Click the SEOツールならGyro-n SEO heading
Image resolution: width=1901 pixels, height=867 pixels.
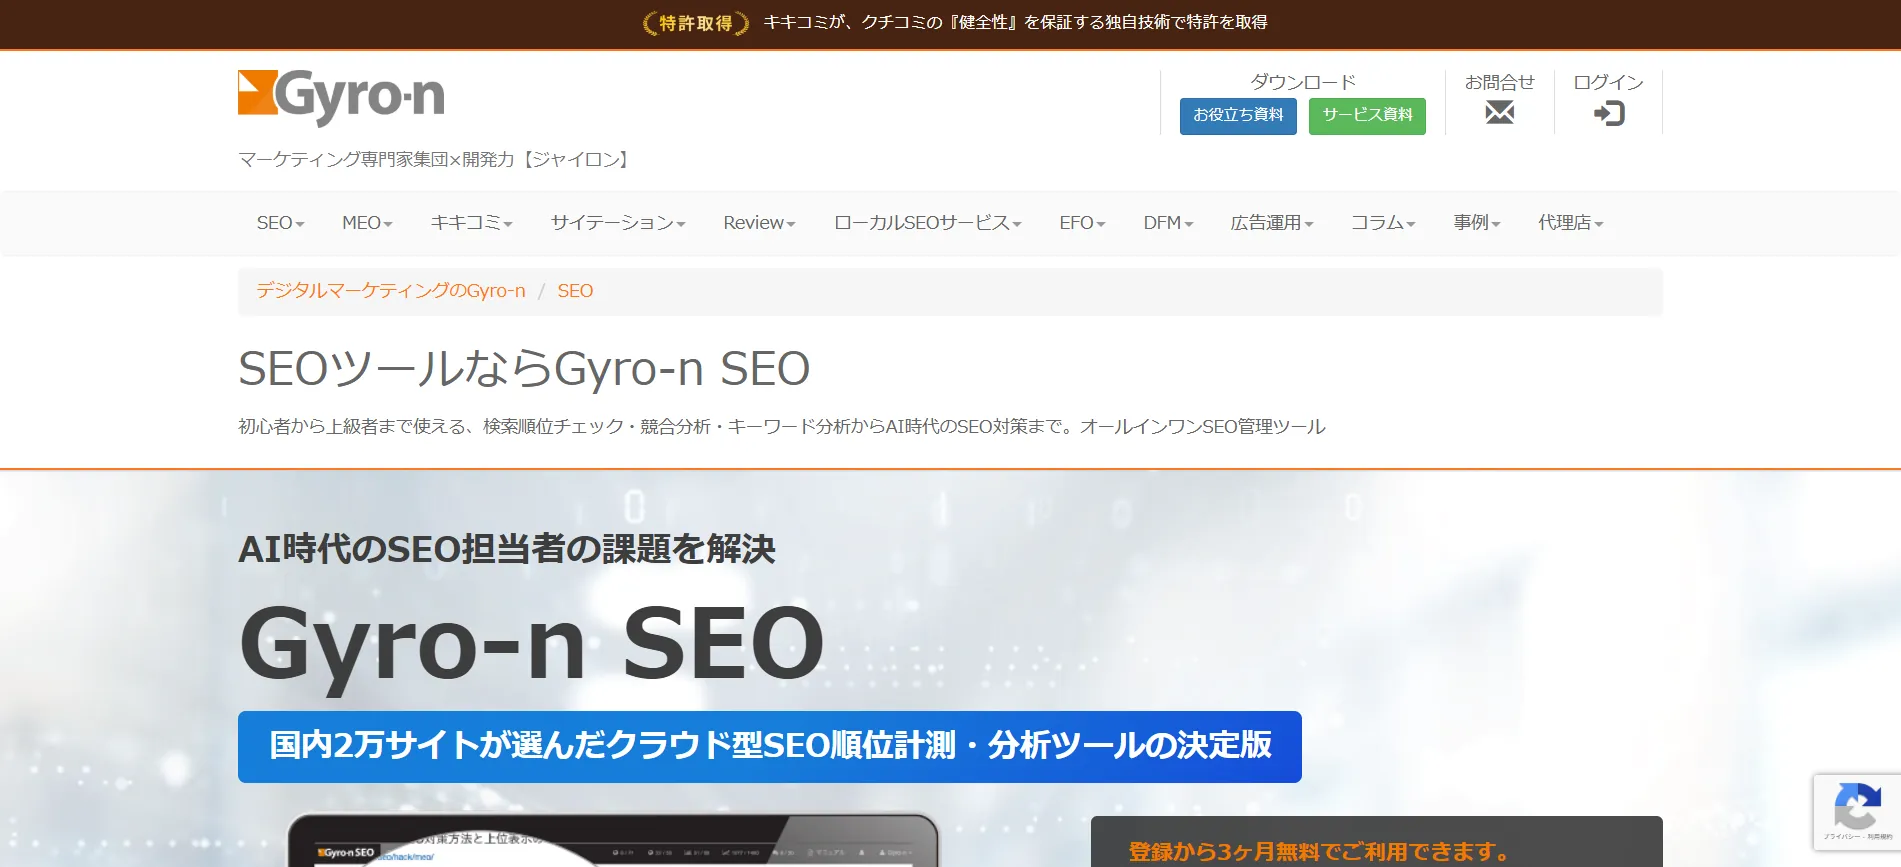point(524,369)
